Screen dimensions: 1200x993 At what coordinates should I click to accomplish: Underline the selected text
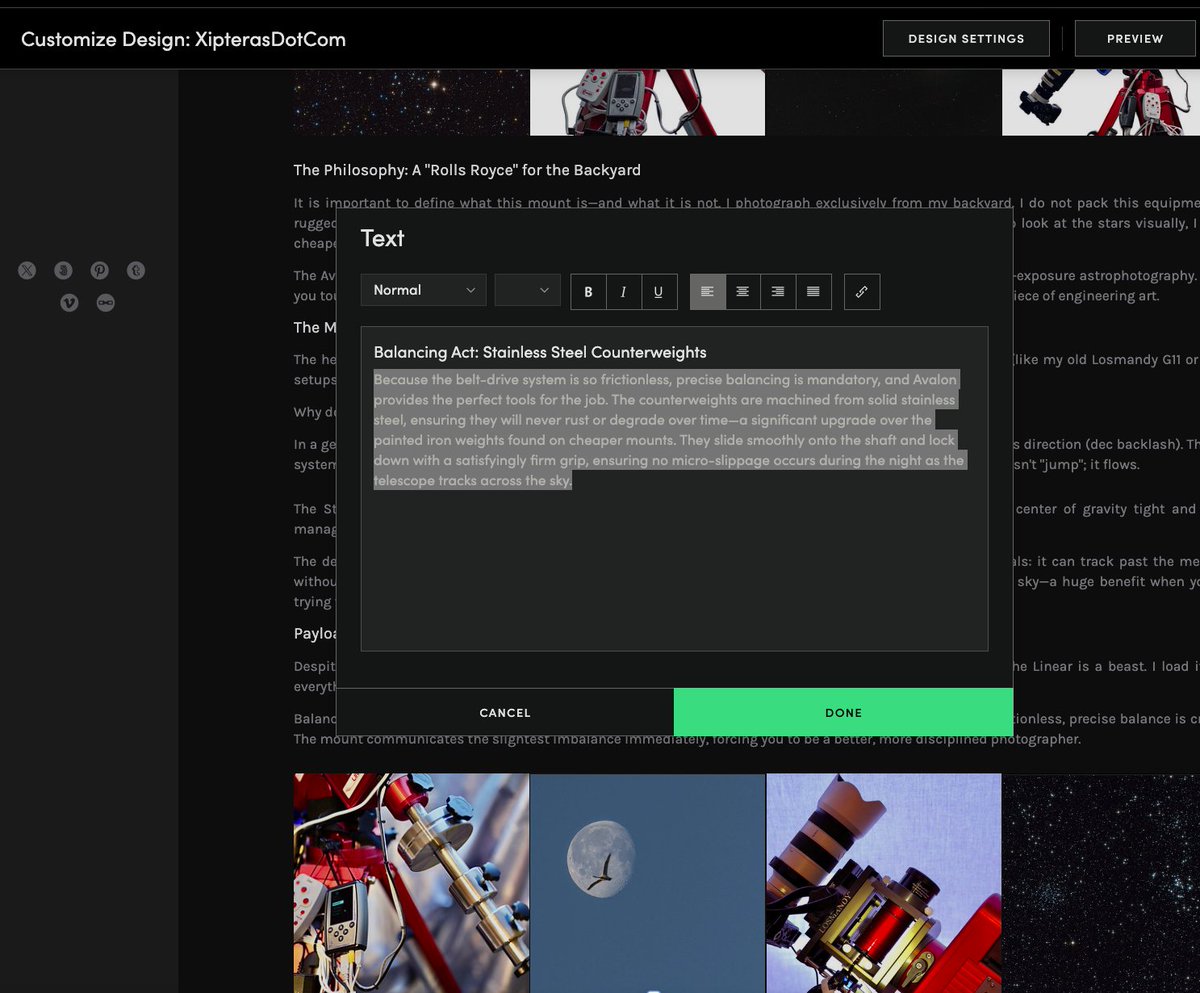pos(658,291)
